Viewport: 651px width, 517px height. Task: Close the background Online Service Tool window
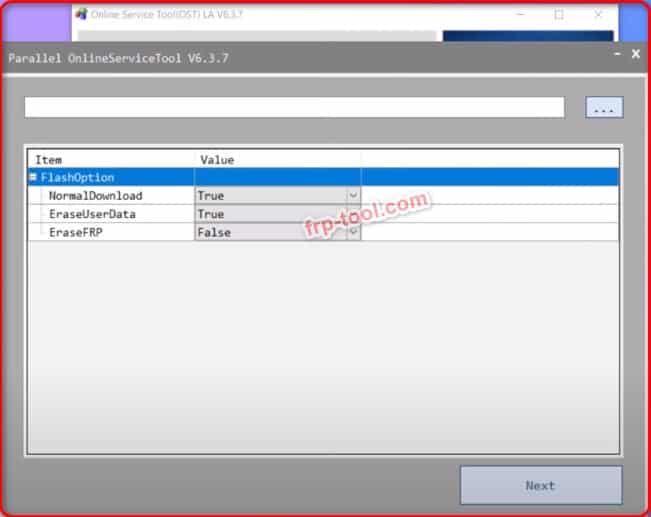(x=598, y=15)
